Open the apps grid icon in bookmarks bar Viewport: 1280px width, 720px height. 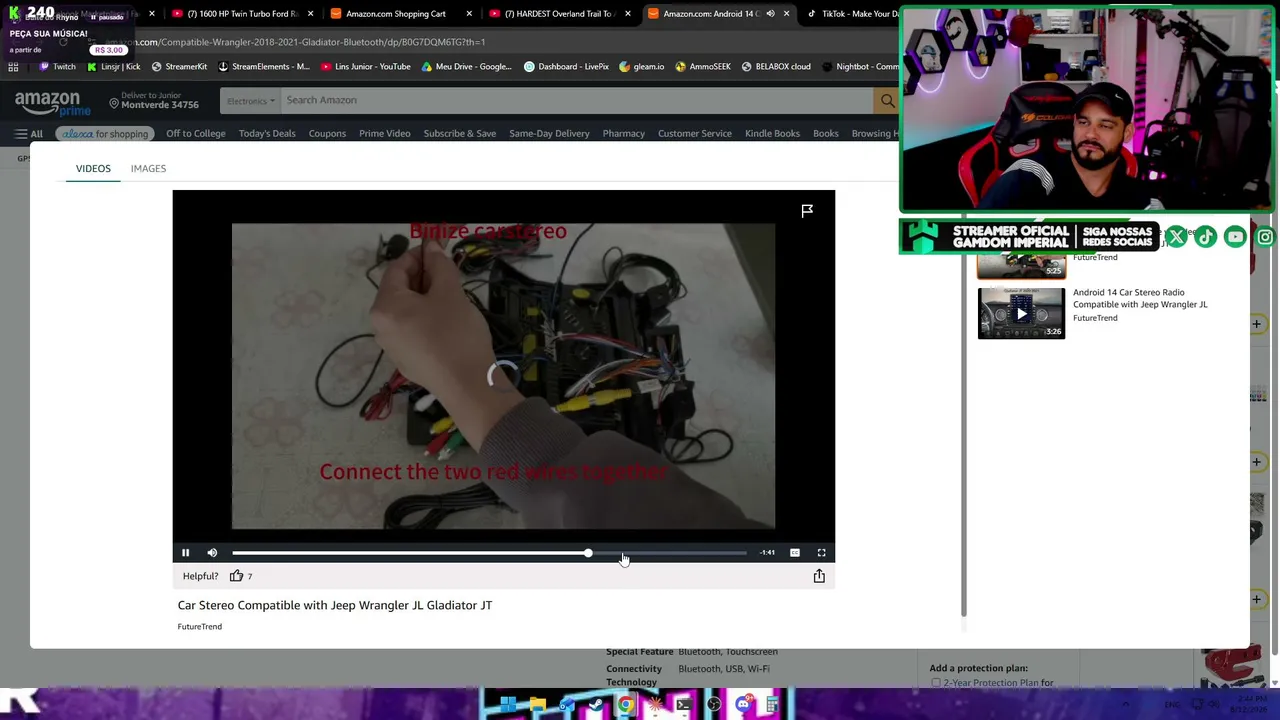coord(13,67)
